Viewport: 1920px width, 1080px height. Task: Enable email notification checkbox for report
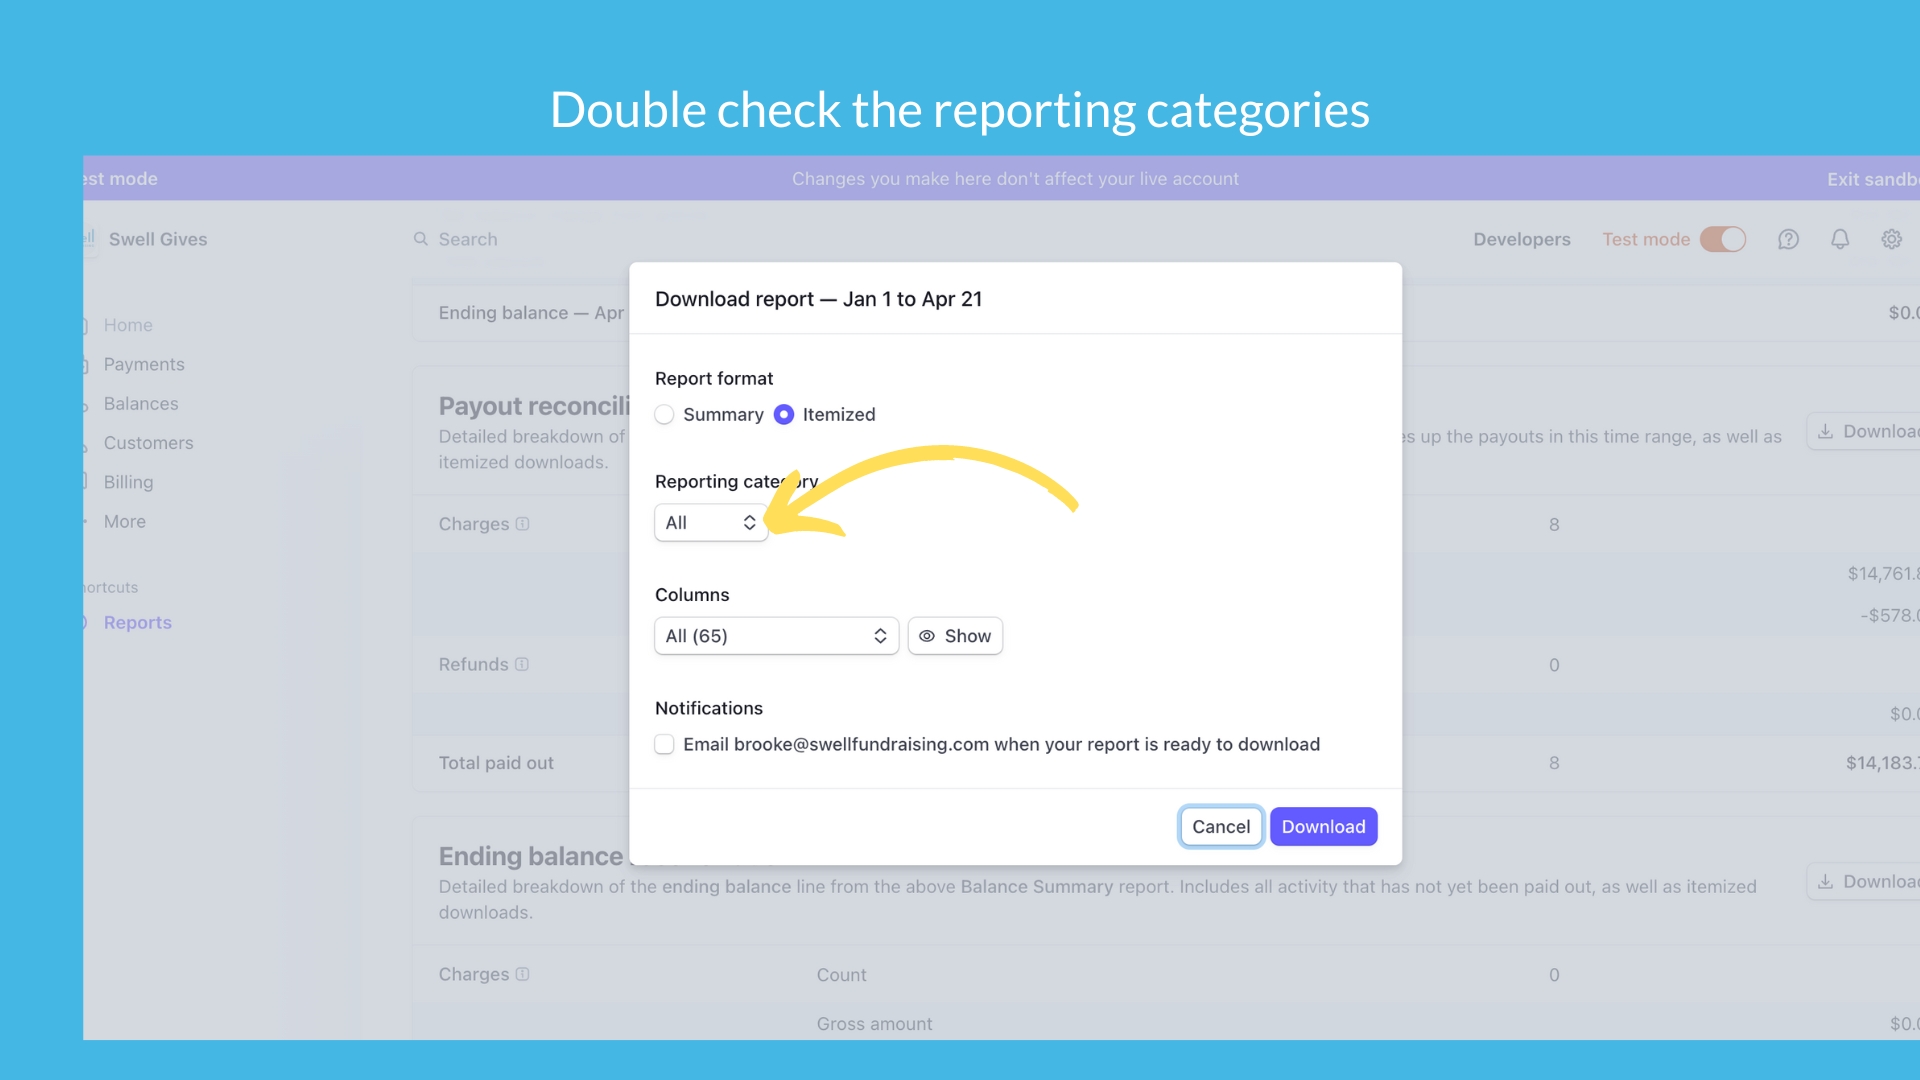point(665,744)
